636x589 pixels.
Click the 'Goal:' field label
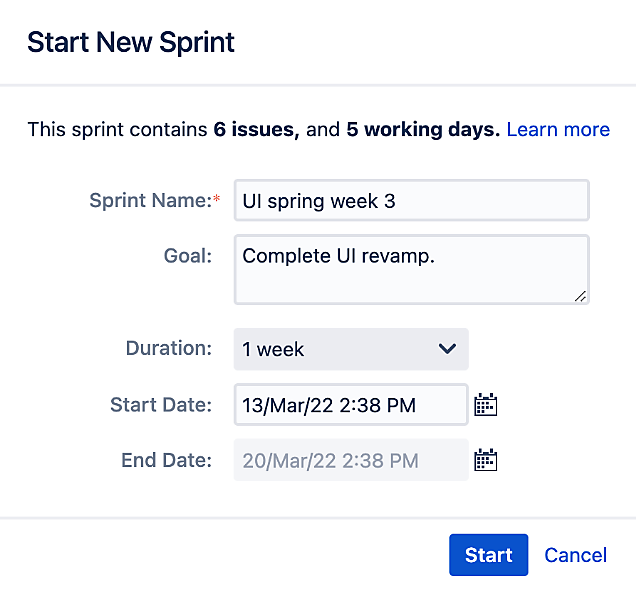(188, 256)
